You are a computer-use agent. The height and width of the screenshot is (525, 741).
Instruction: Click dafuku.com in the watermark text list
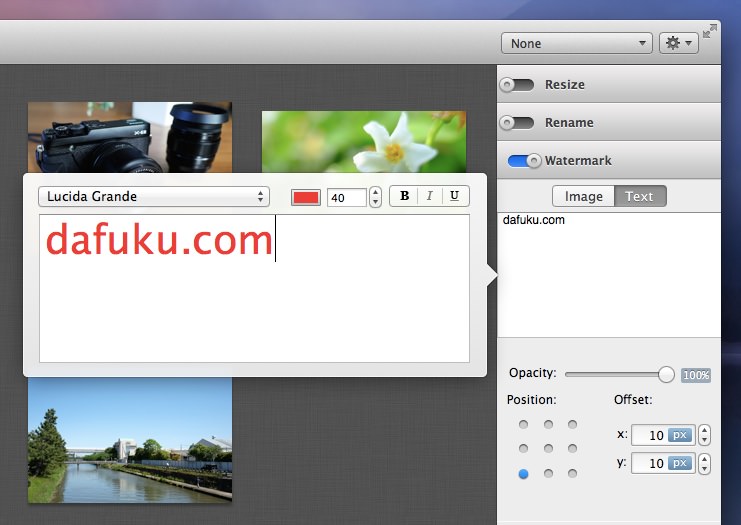coord(534,220)
